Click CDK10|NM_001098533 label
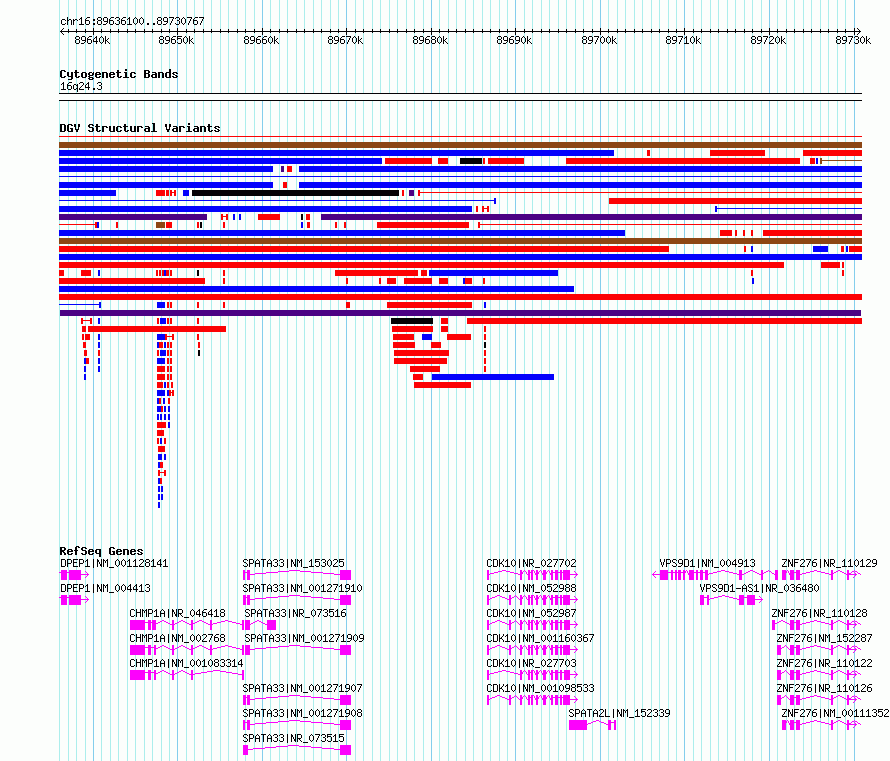This screenshot has width=890, height=761. (x=540, y=688)
